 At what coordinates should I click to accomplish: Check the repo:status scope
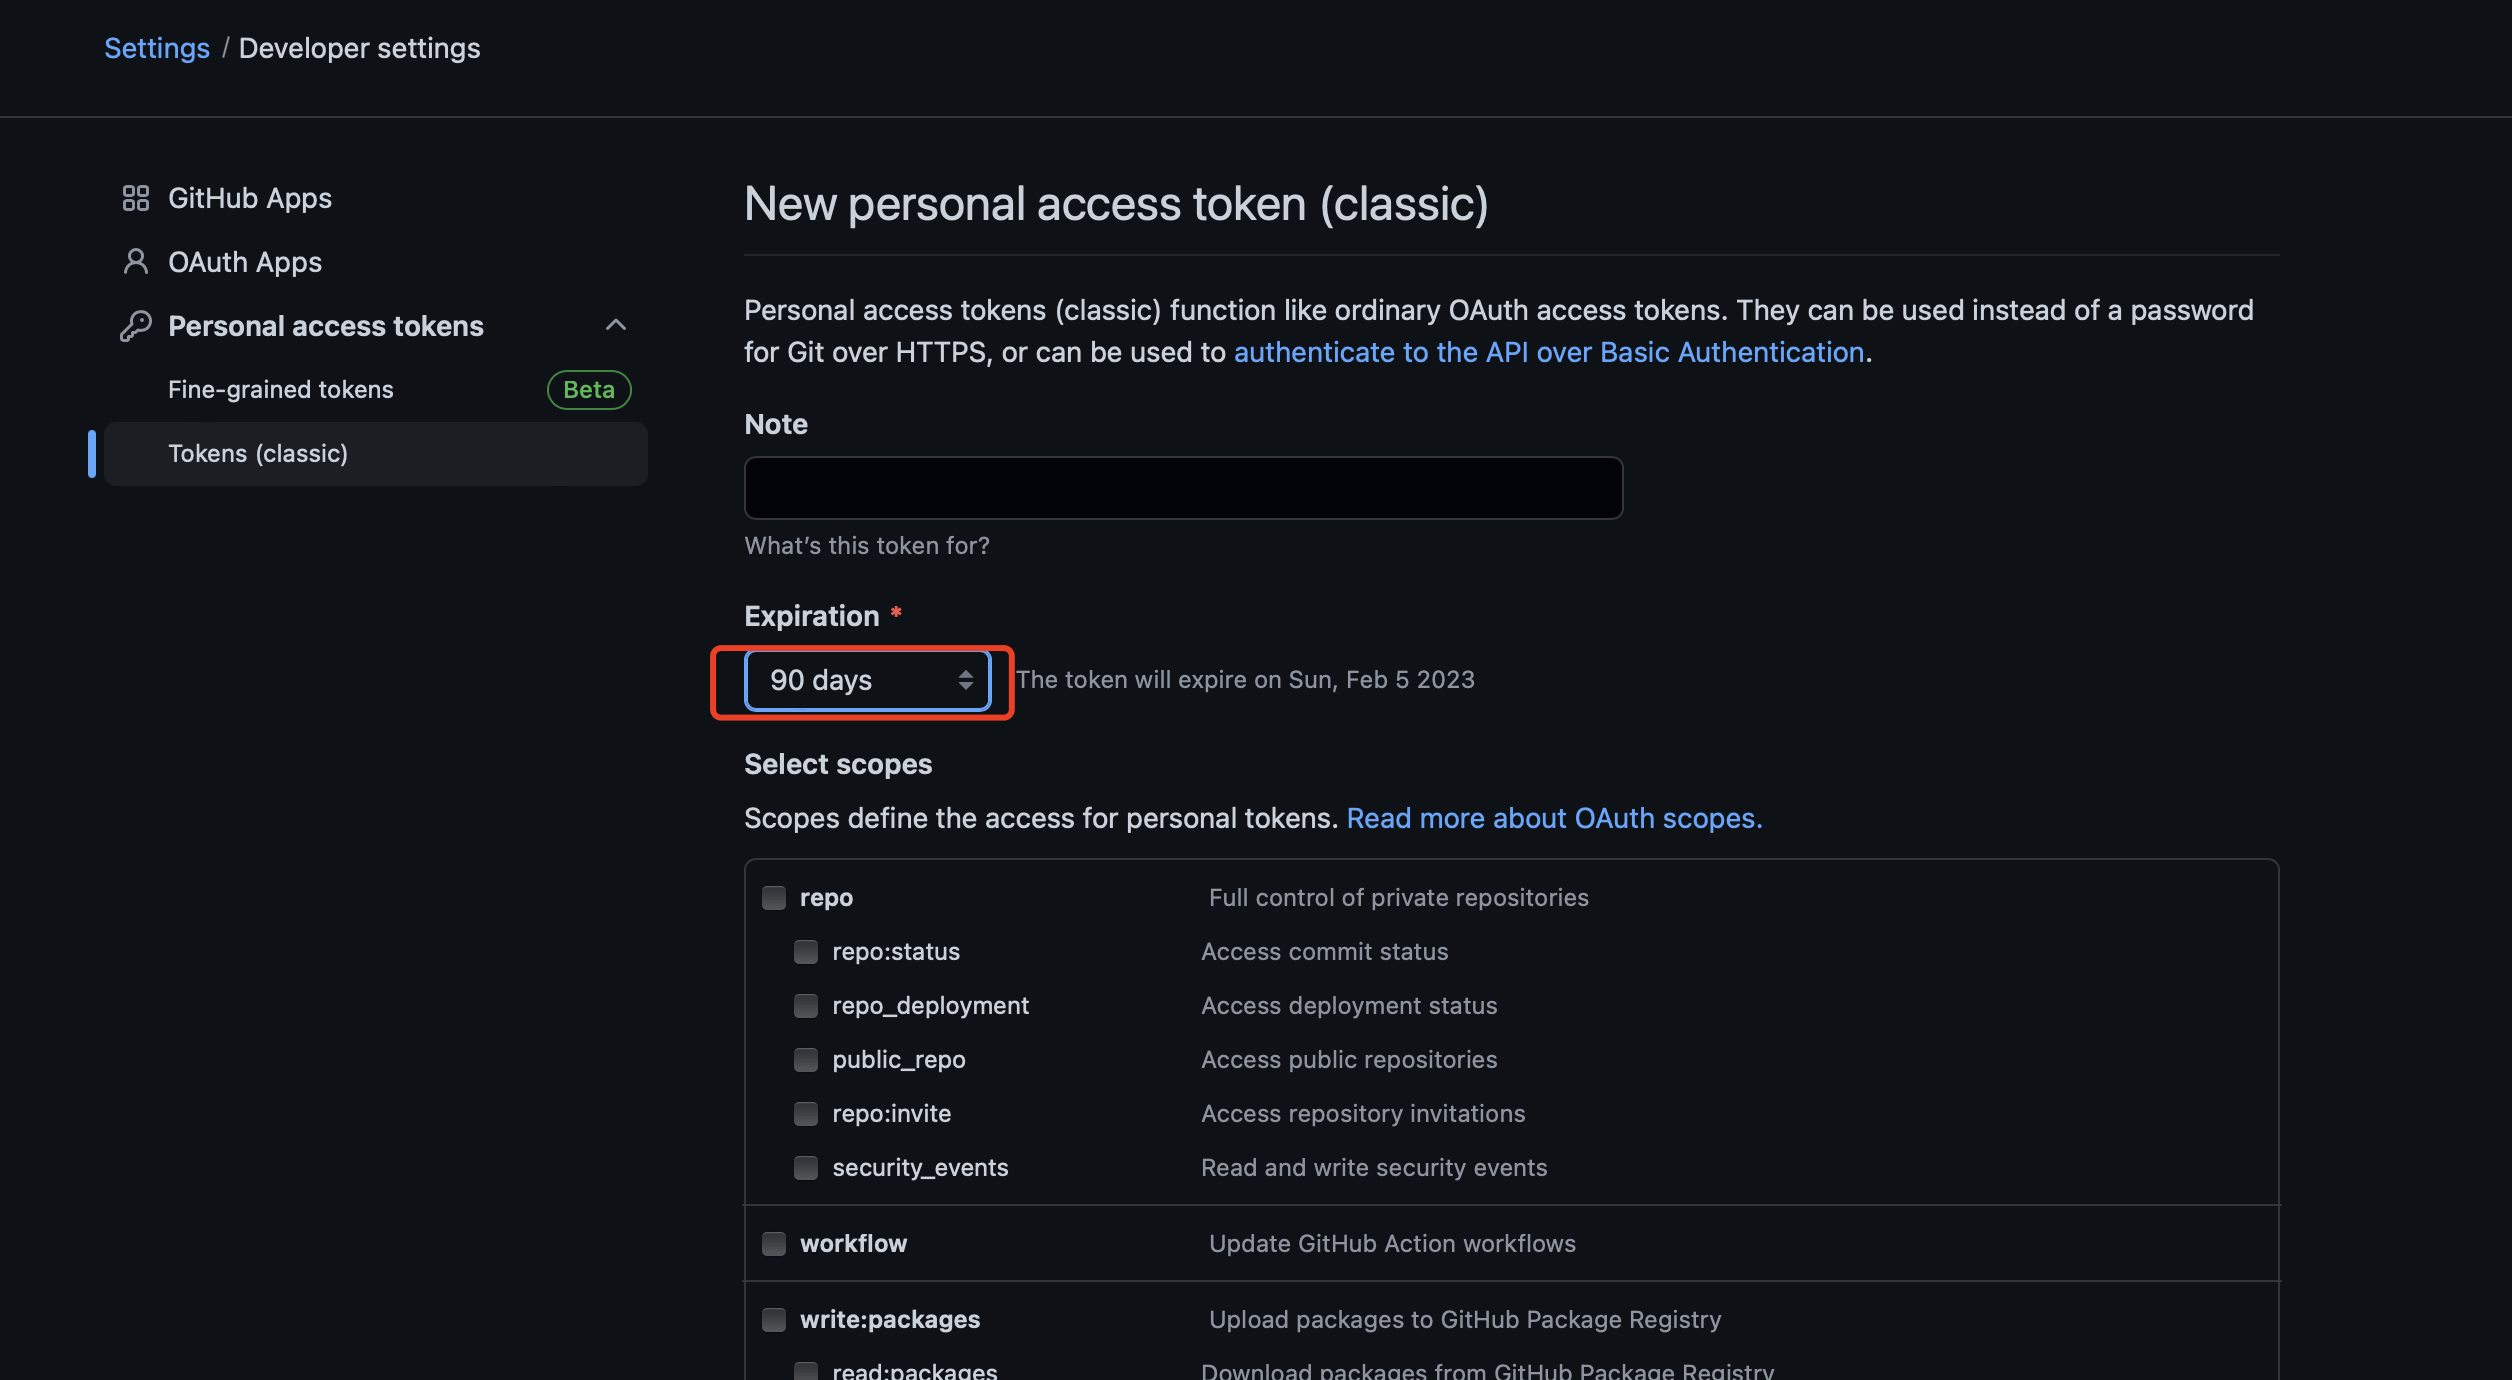tap(806, 952)
